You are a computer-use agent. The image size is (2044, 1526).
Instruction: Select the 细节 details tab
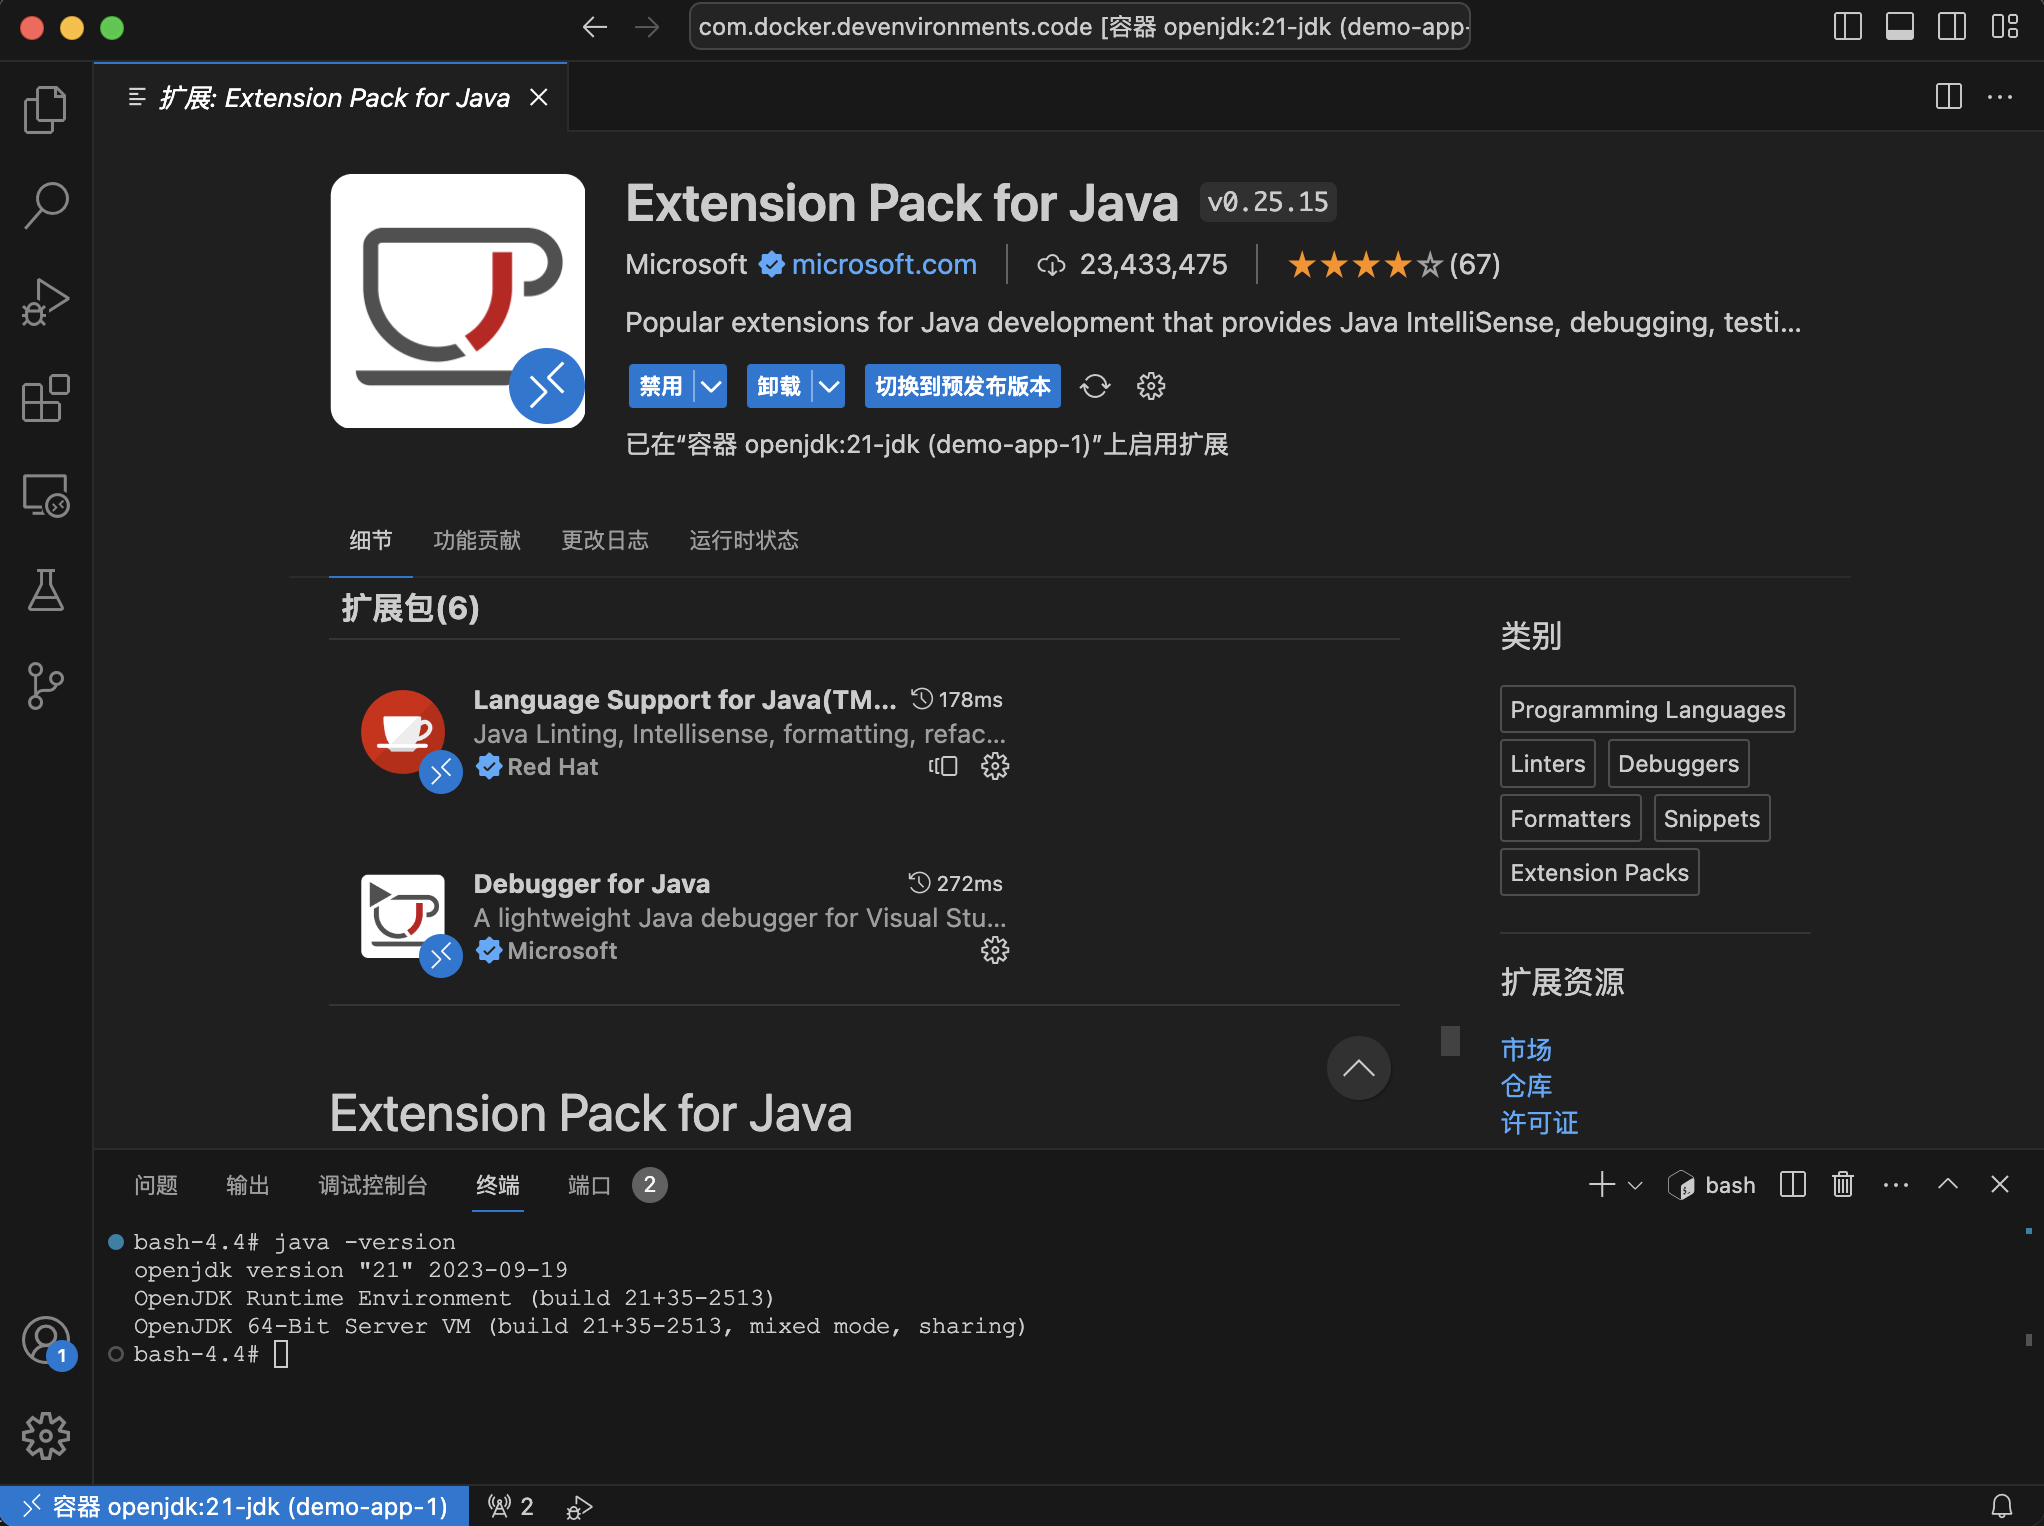pos(371,540)
